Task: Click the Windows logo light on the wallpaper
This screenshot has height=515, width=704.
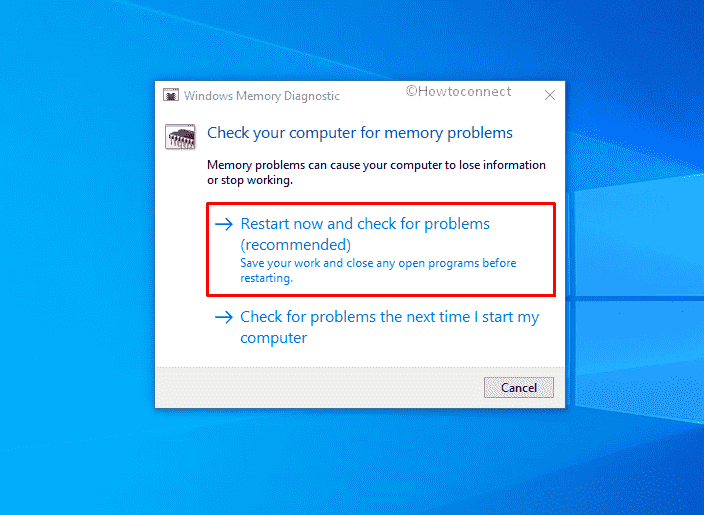Action: click(638, 296)
